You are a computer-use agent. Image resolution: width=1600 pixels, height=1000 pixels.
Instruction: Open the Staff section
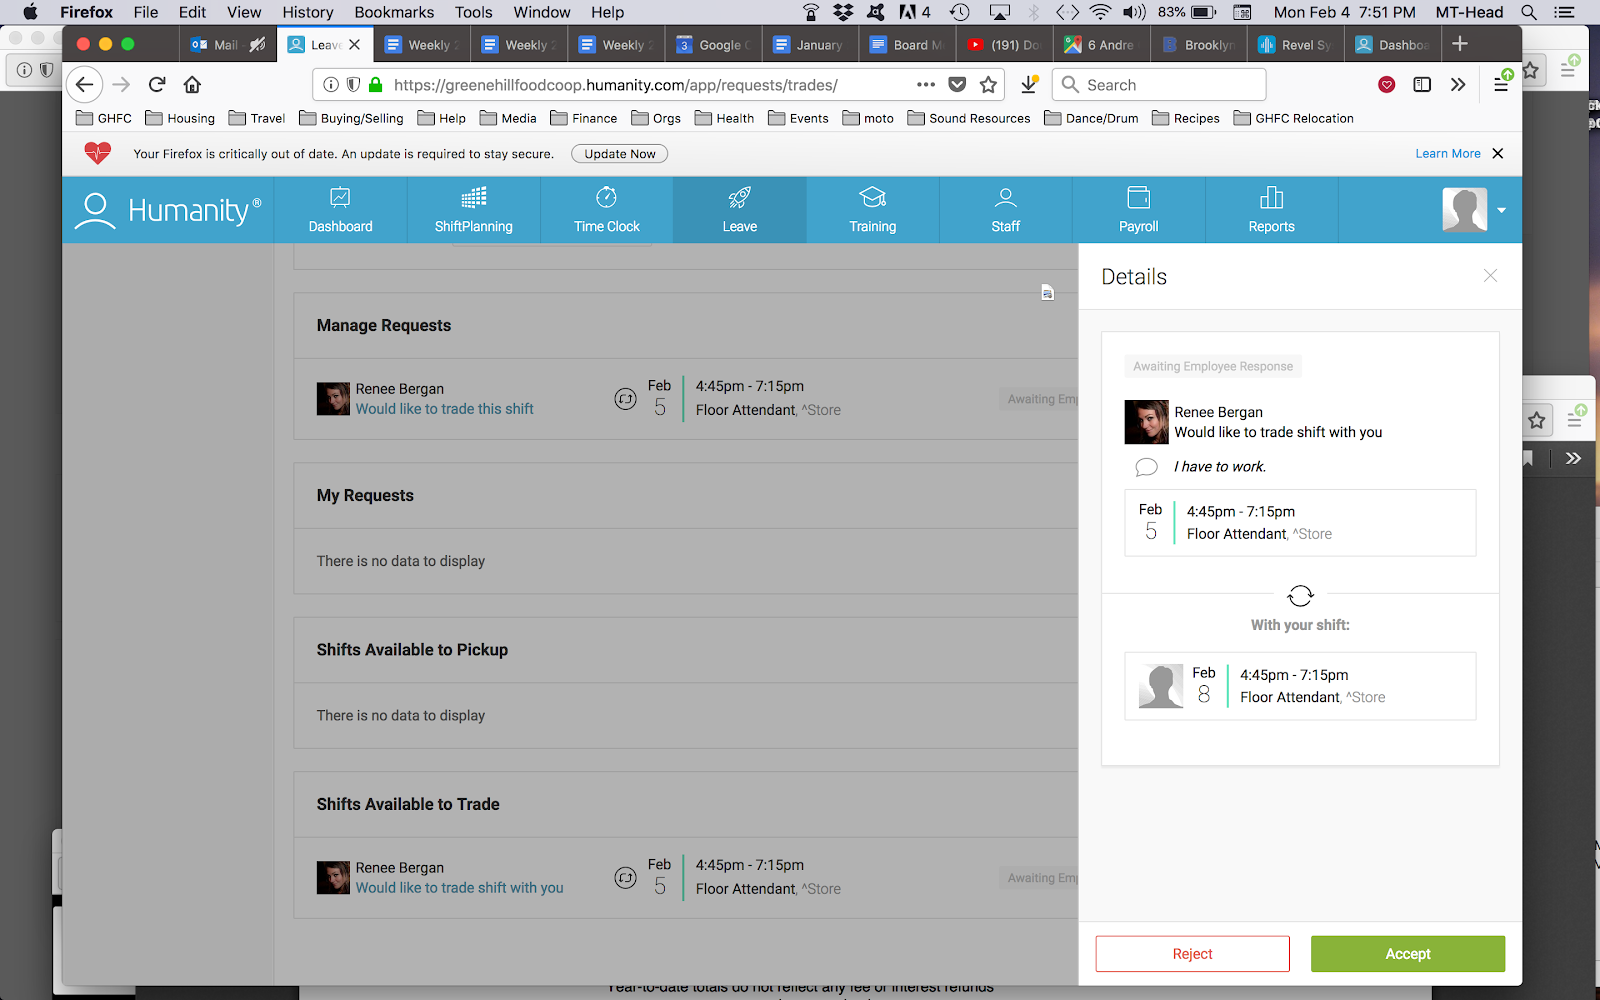pos(1005,210)
